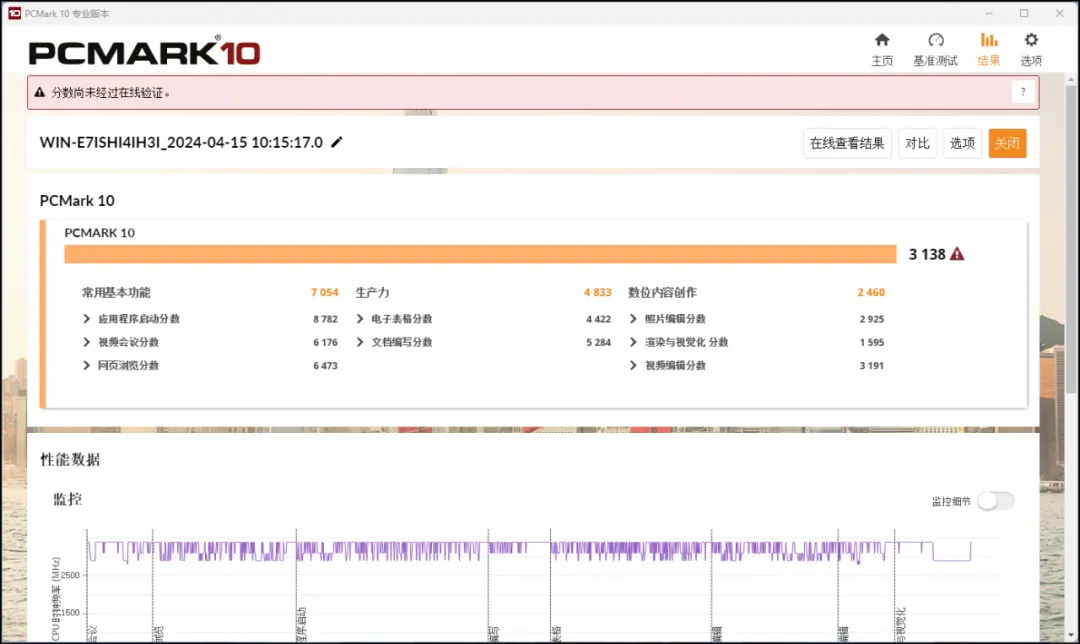Click the 3 191 video editing score
Image resolution: width=1080 pixels, height=644 pixels.
871,366
